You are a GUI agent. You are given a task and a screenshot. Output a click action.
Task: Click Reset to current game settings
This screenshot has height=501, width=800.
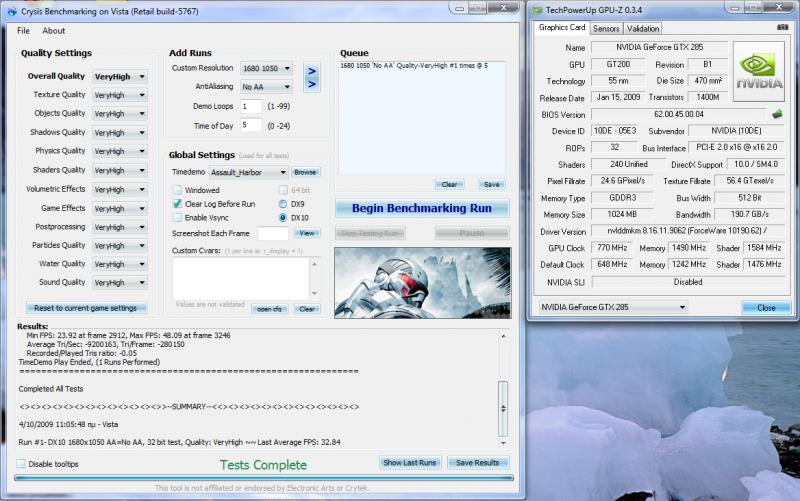point(86,308)
